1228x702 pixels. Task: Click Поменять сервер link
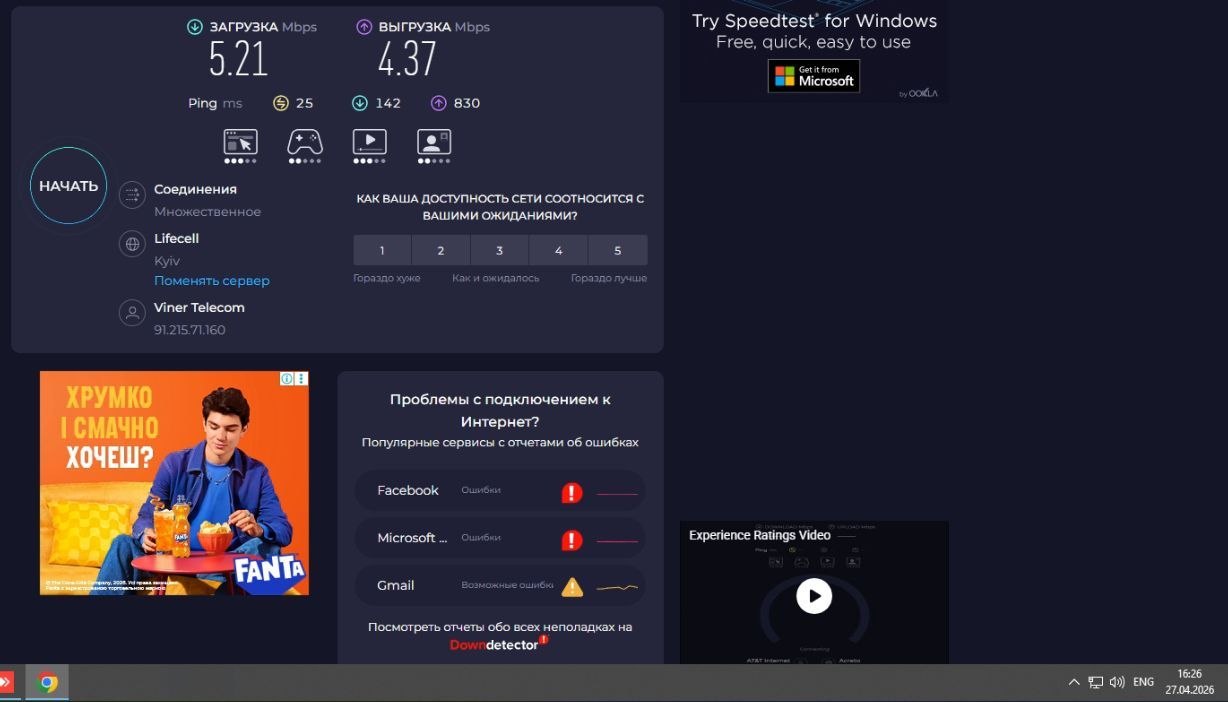click(212, 281)
